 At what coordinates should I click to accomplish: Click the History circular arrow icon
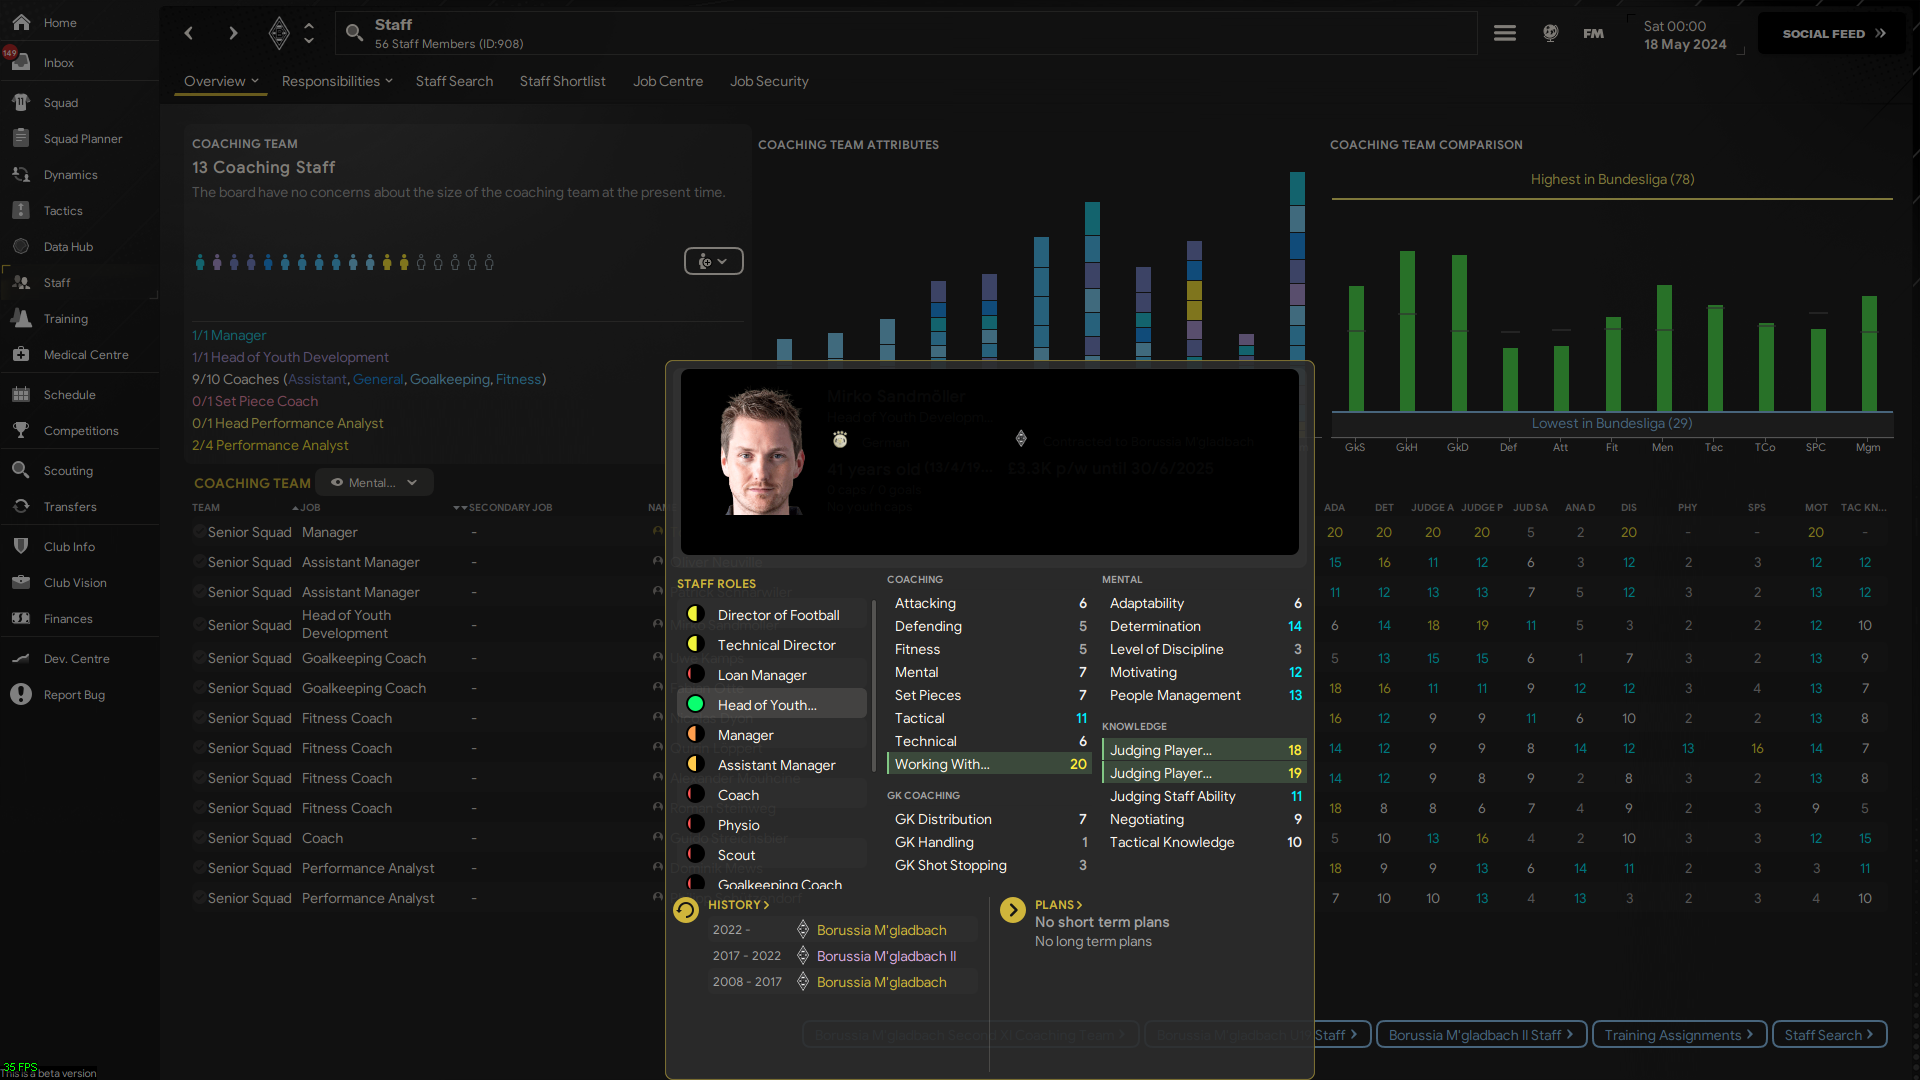[686, 910]
